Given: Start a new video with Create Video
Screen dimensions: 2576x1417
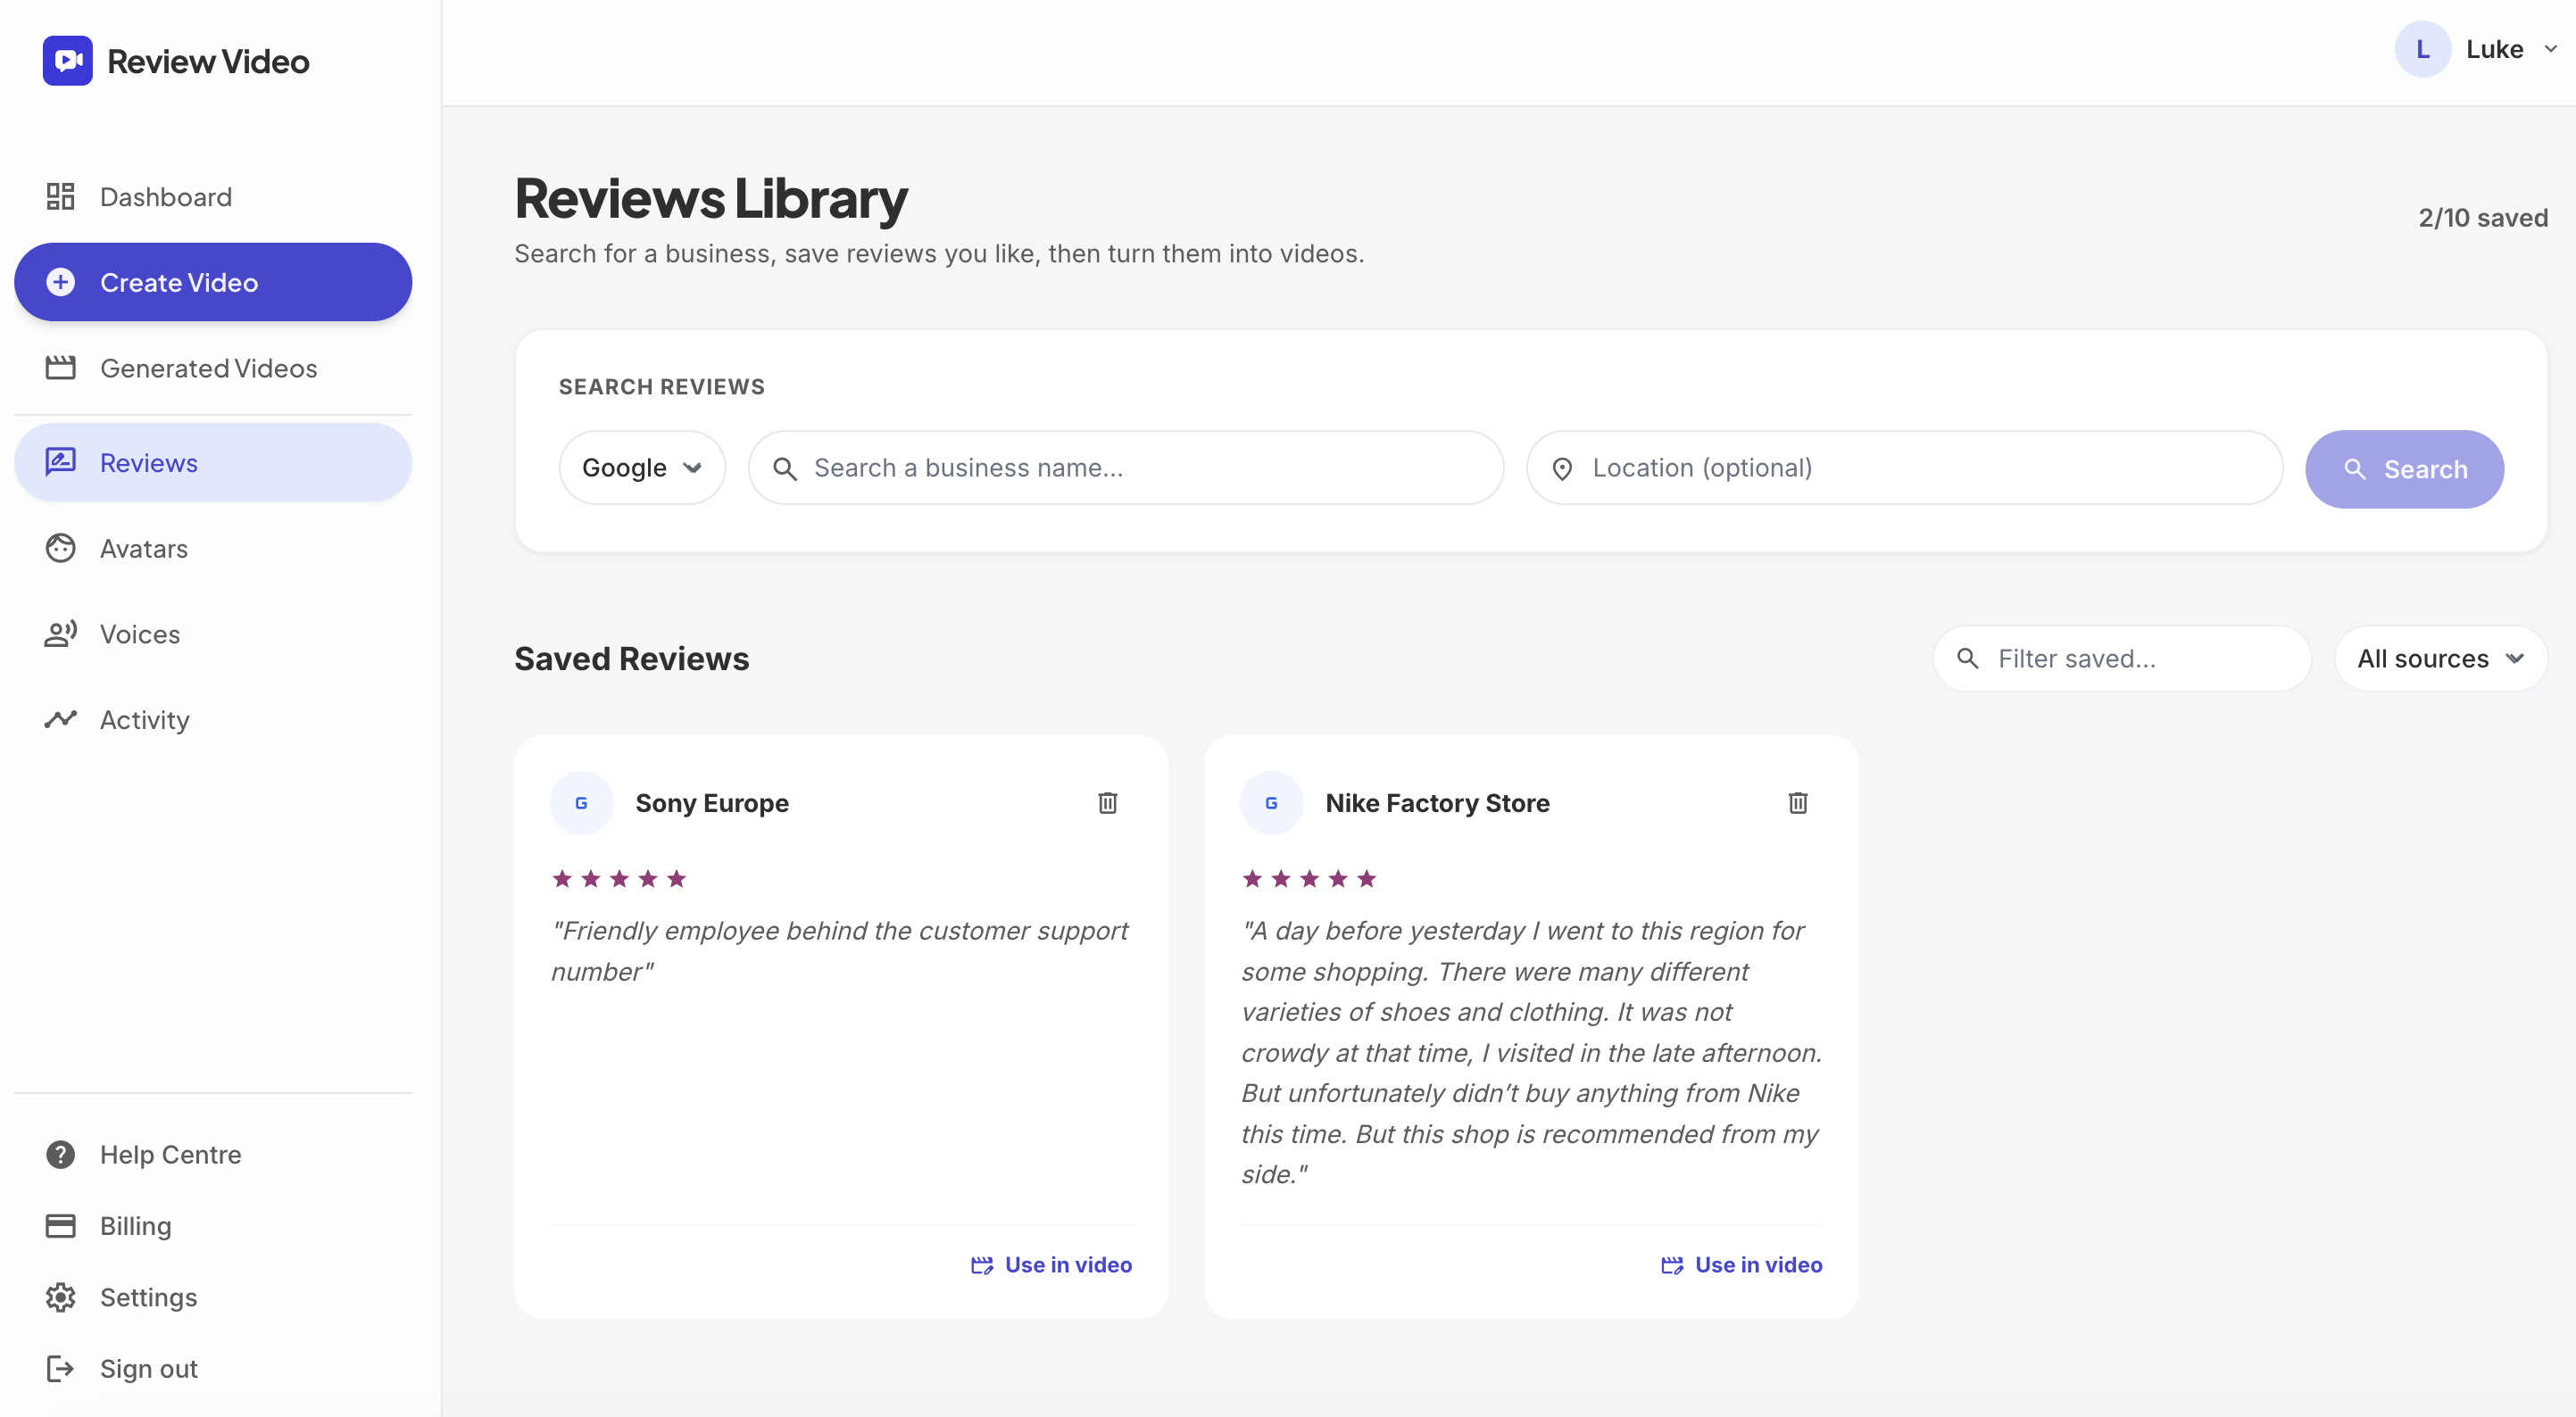Looking at the screenshot, I should coord(213,282).
